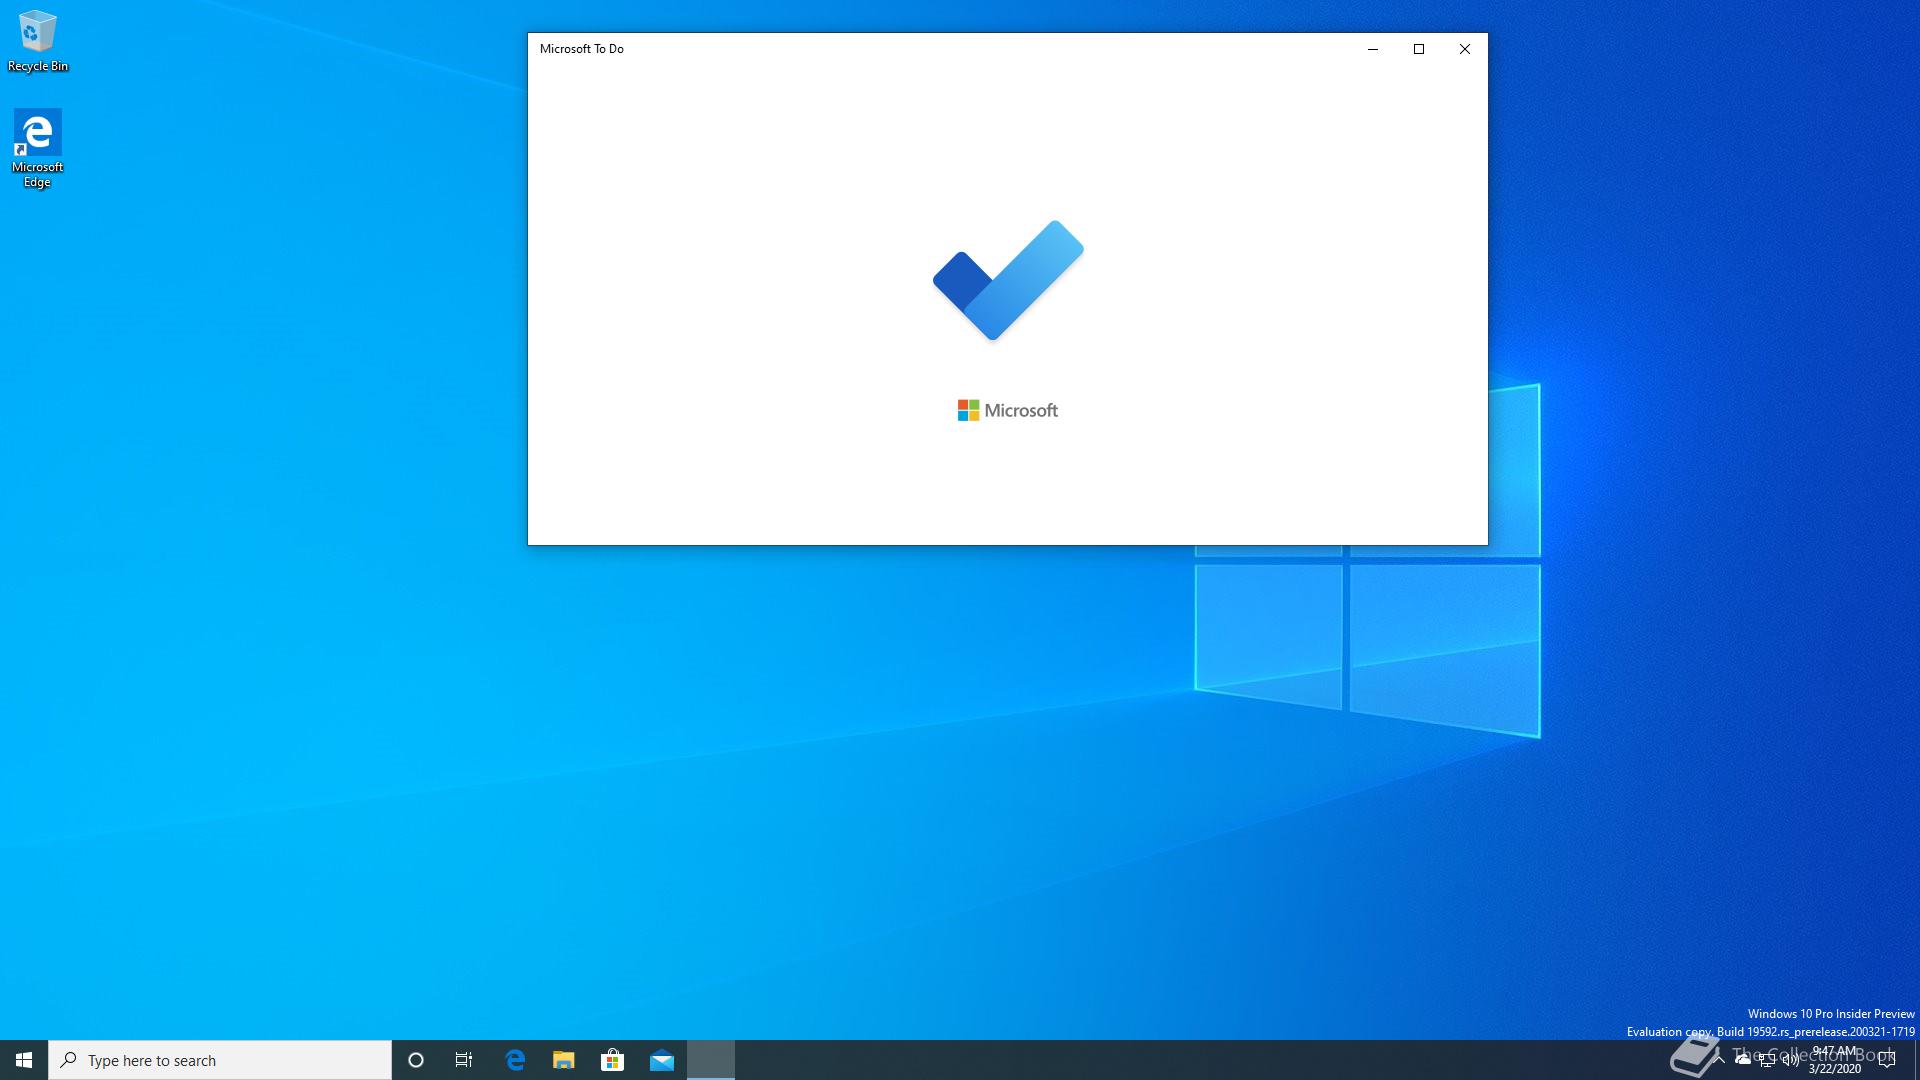Open the volume speaker tray icon
This screenshot has width=1920, height=1080.
1791,1060
